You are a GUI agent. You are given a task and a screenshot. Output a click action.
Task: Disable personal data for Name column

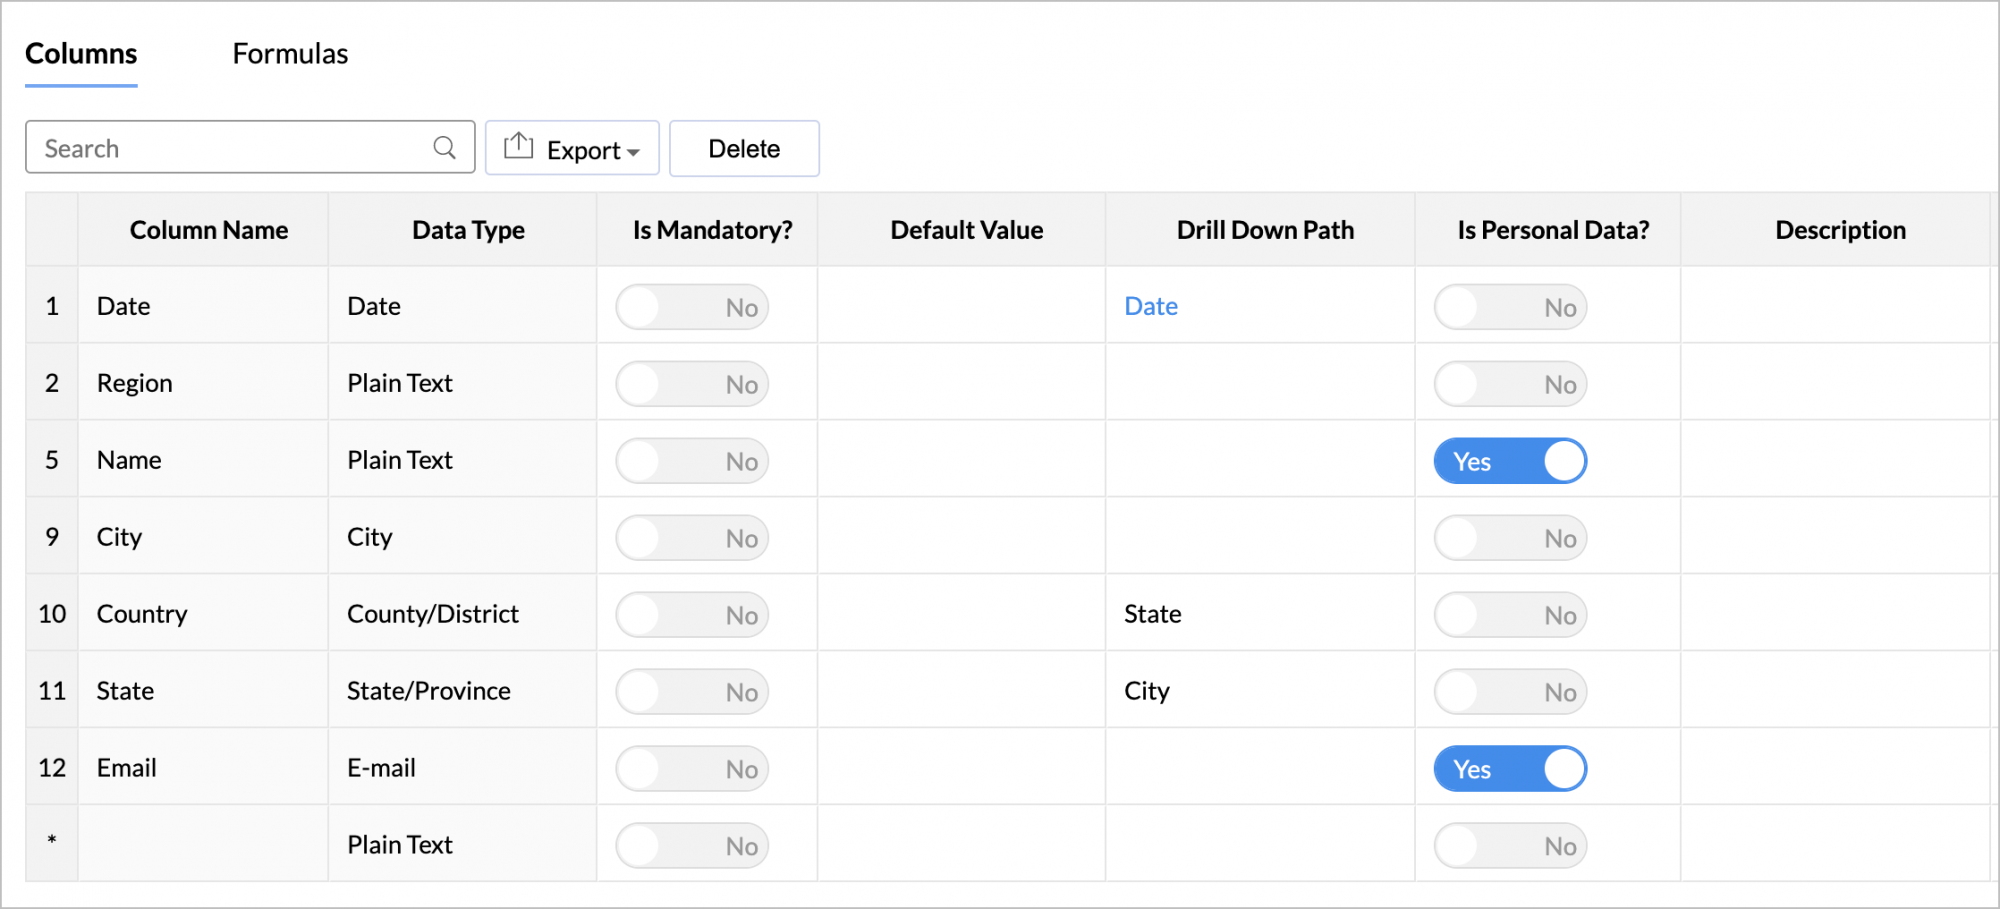pyautogui.click(x=1510, y=461)
